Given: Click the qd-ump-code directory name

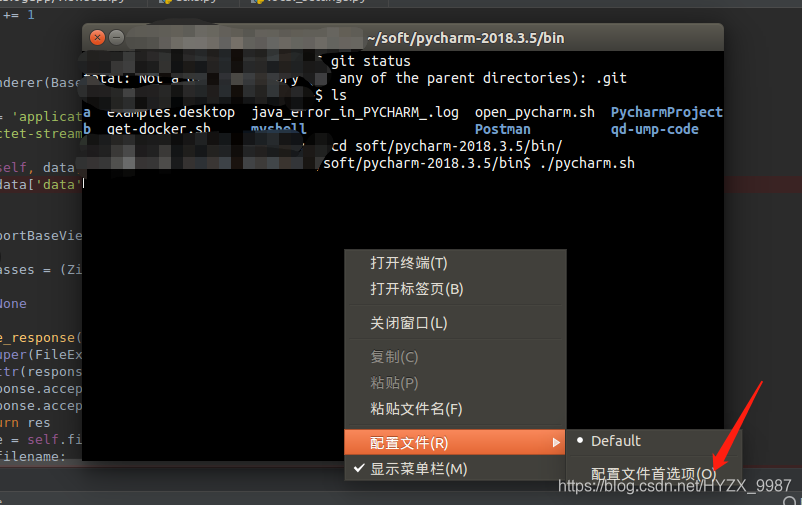Looking at the screenshot, I should tap(655, 129).
